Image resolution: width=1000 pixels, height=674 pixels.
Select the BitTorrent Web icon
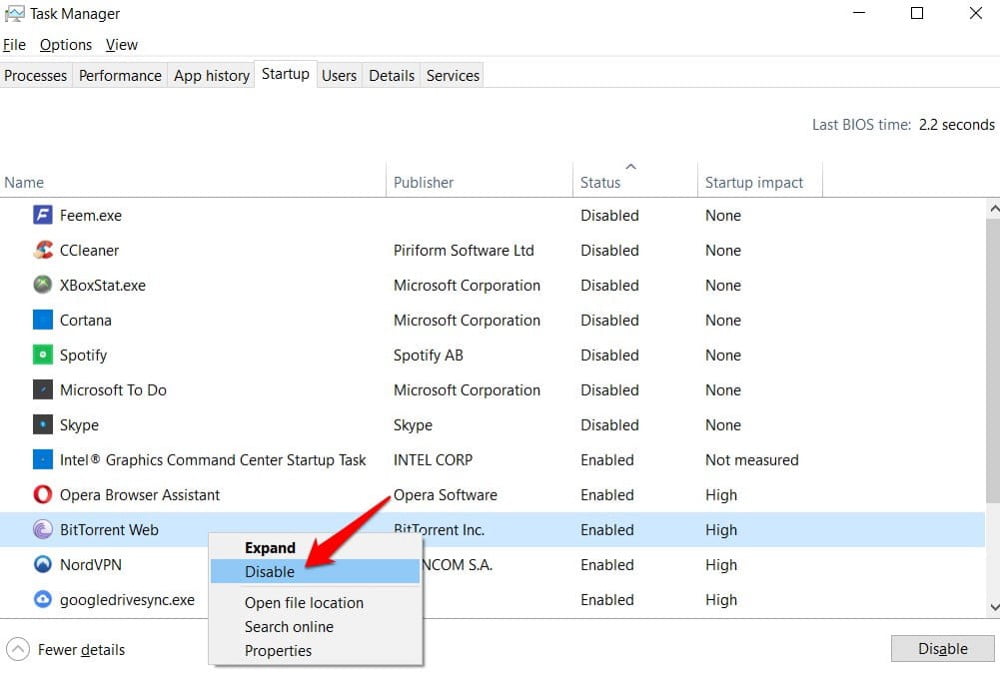click(x=42, y=530)
